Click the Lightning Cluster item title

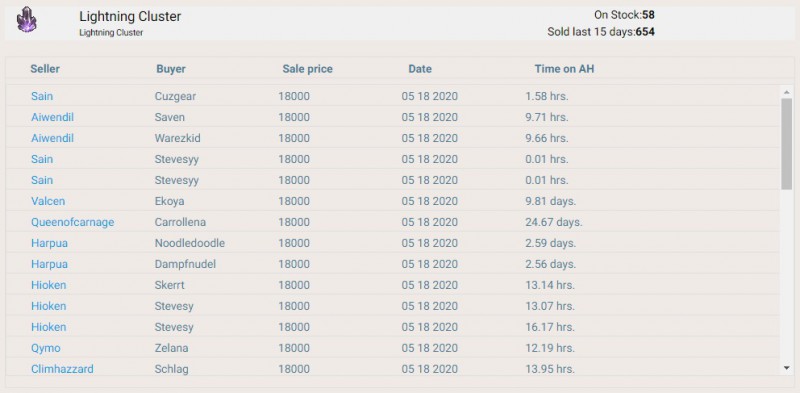click(x=130, y=16)
